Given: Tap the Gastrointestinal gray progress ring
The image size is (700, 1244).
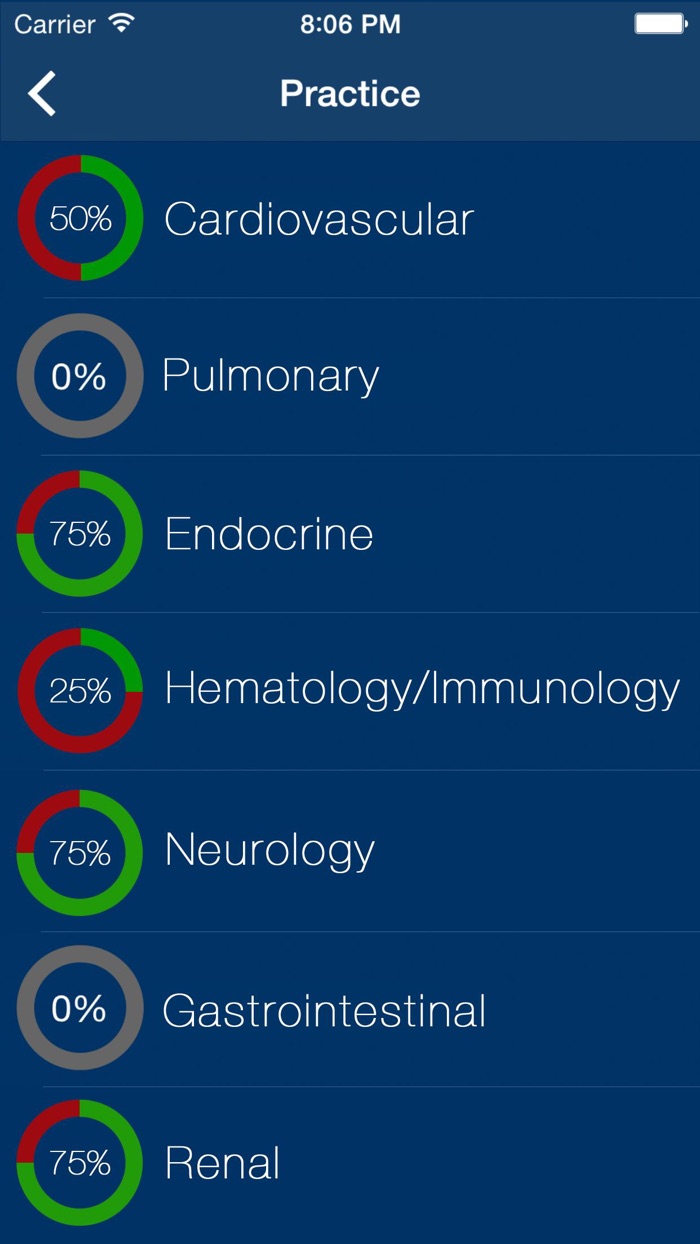Looking at the screenshot, I should (80, 1007).
